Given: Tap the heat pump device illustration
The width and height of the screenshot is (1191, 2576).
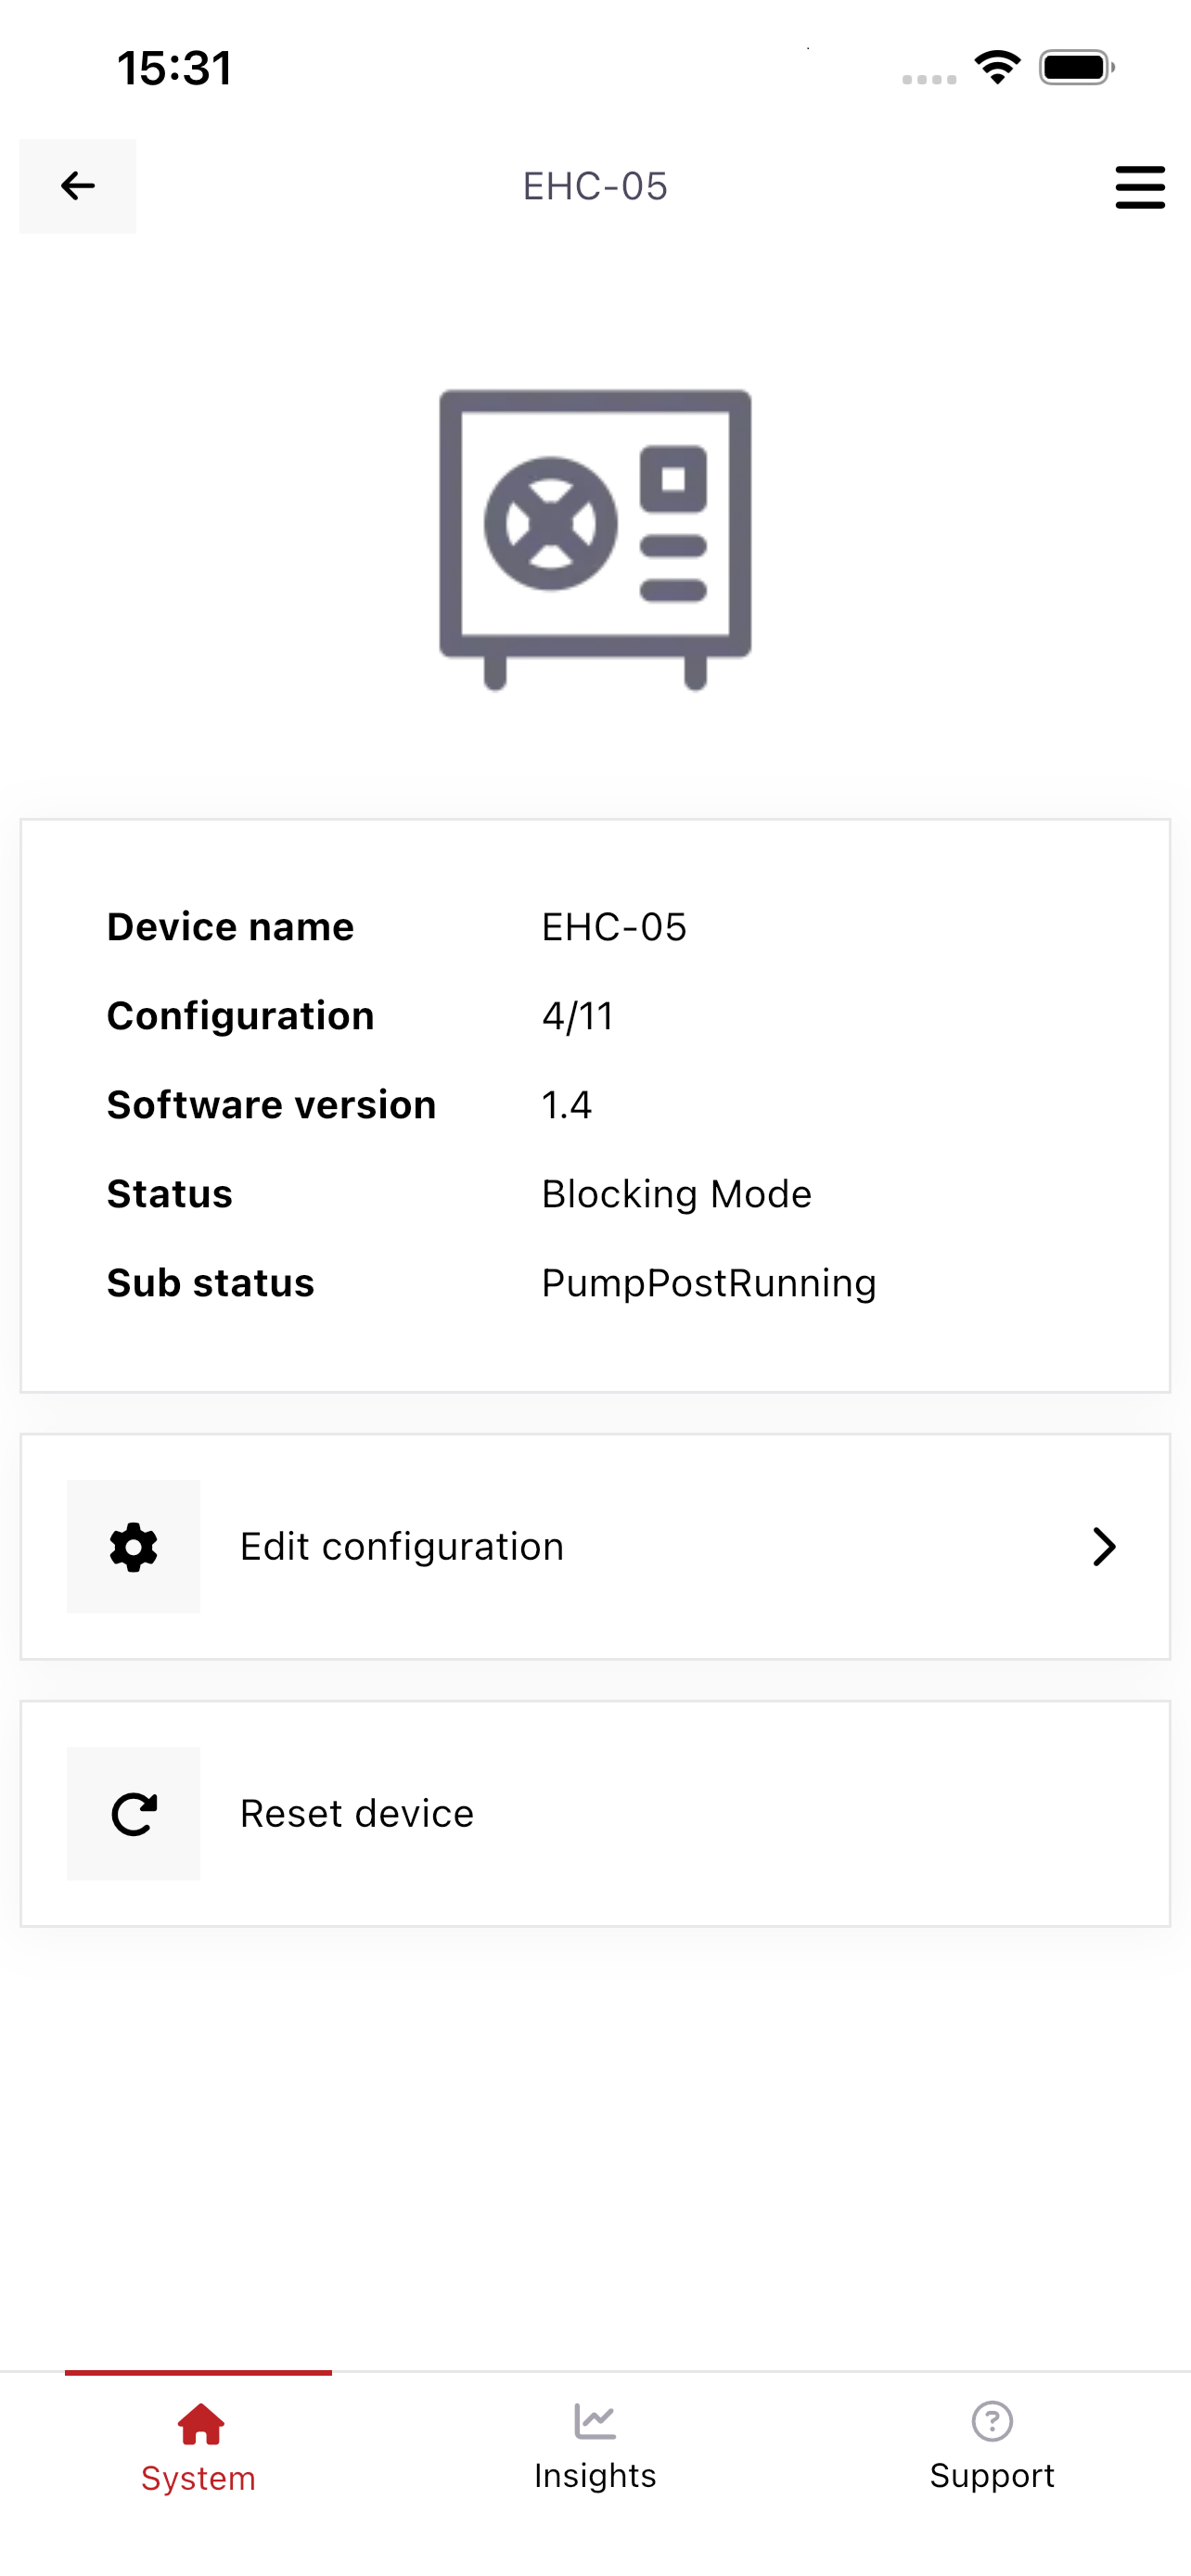Looking at the screenshot, I should coord(595,539).
